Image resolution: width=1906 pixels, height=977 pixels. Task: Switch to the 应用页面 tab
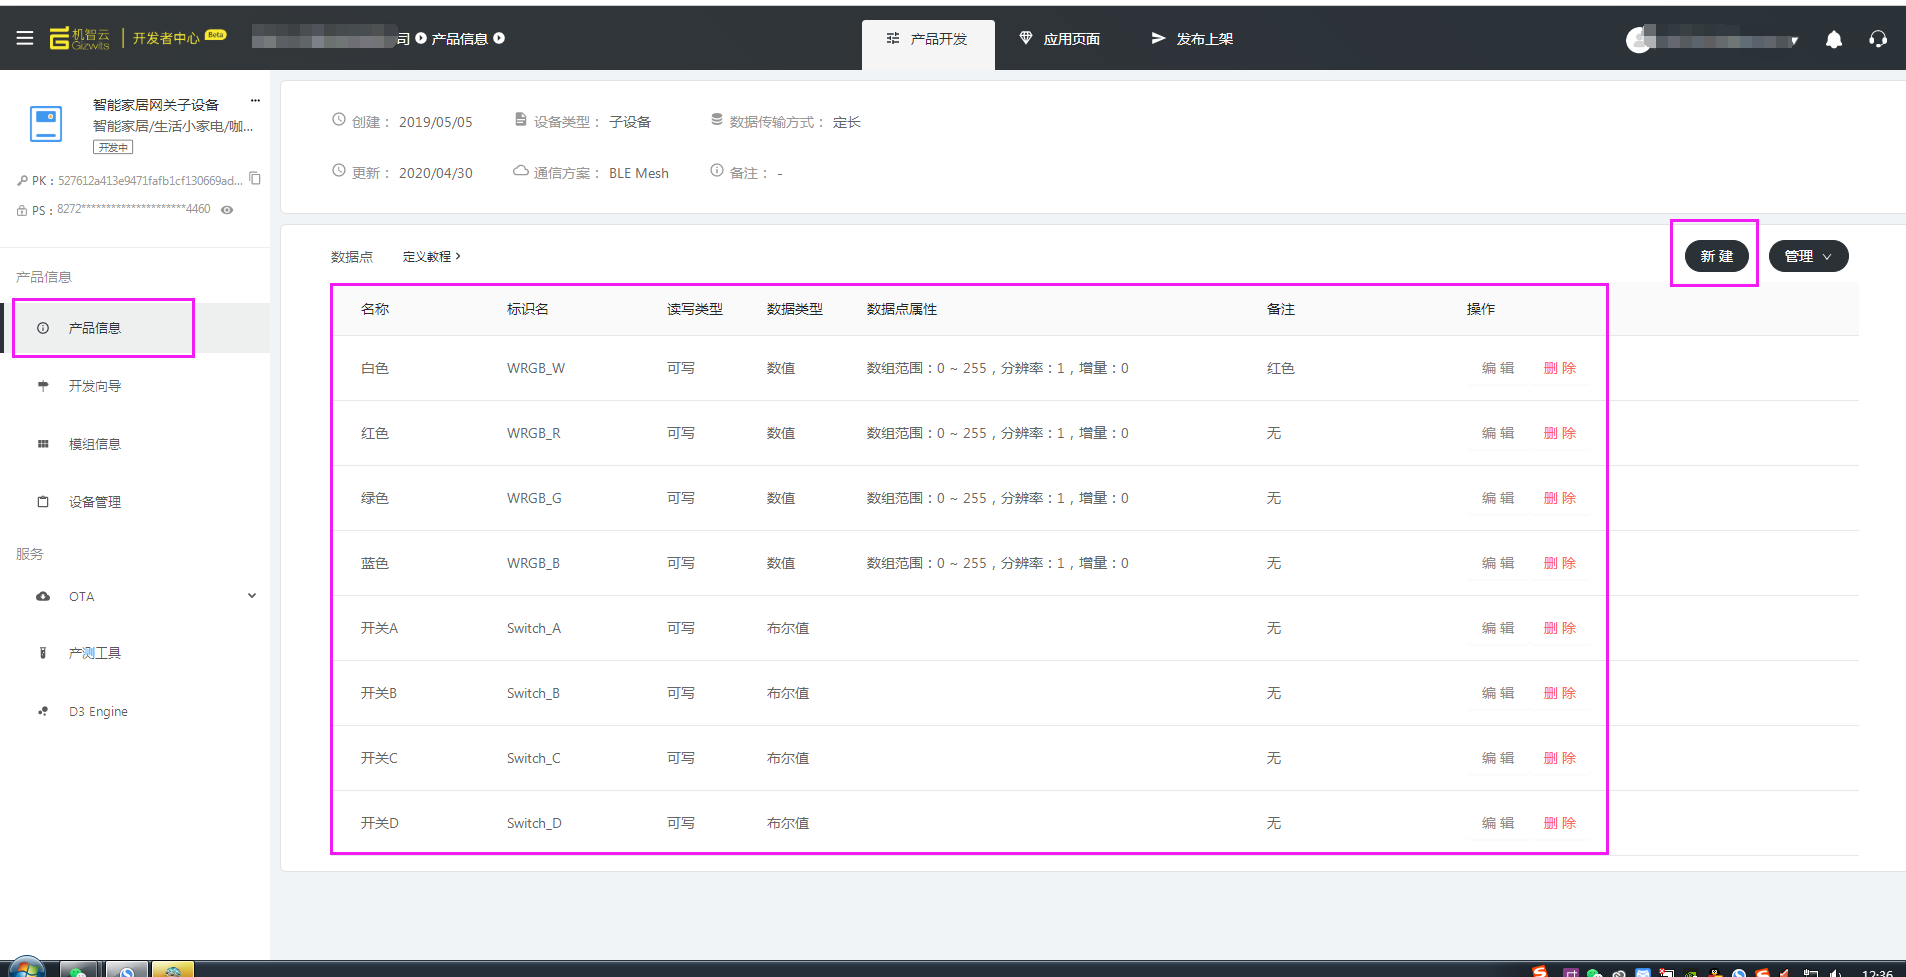tap(1060, 39)
